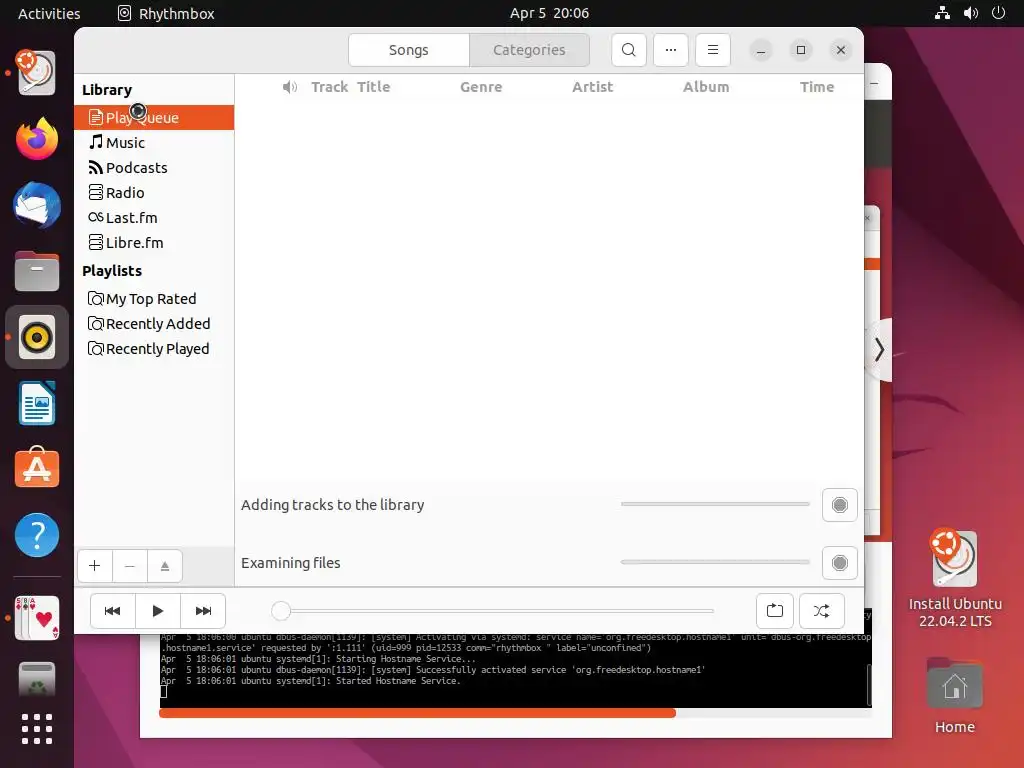This screenshot has width=1024, height=768.
Task: Toggle shuffle mode
Action: 822,611
